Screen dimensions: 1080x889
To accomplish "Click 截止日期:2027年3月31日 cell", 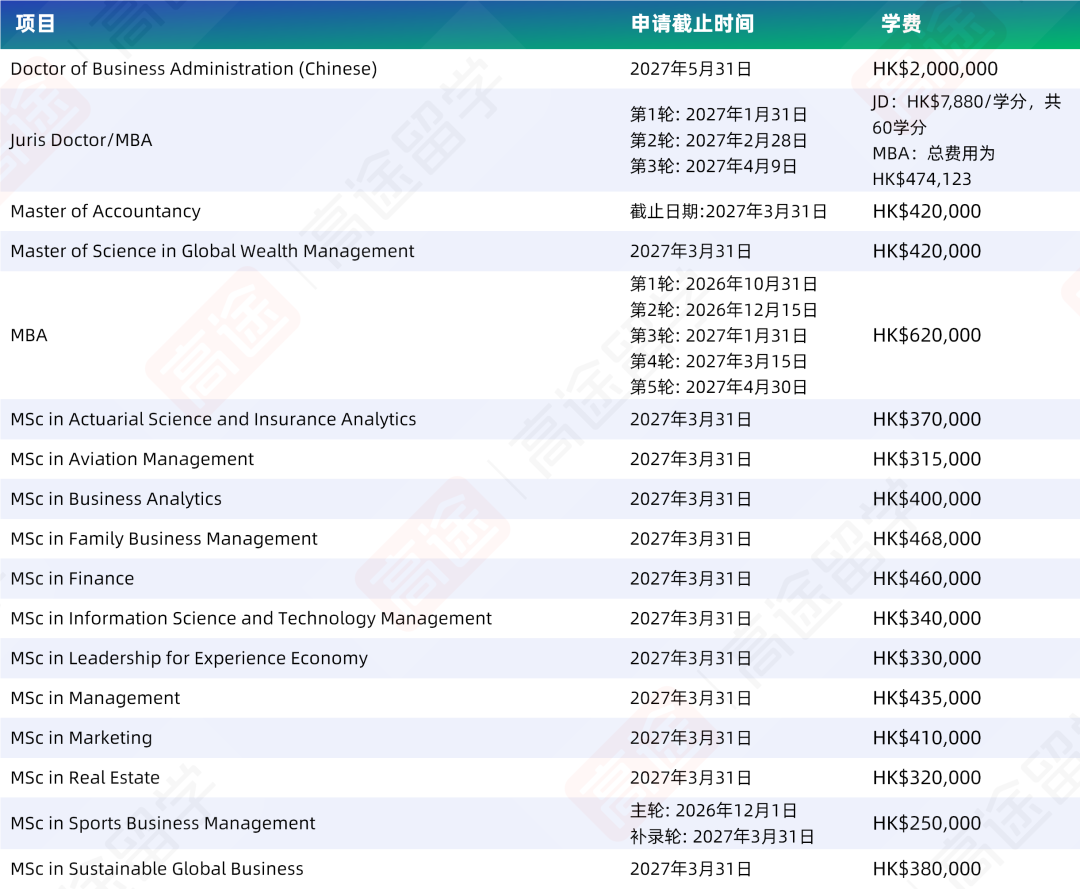I will click(729, 211).
